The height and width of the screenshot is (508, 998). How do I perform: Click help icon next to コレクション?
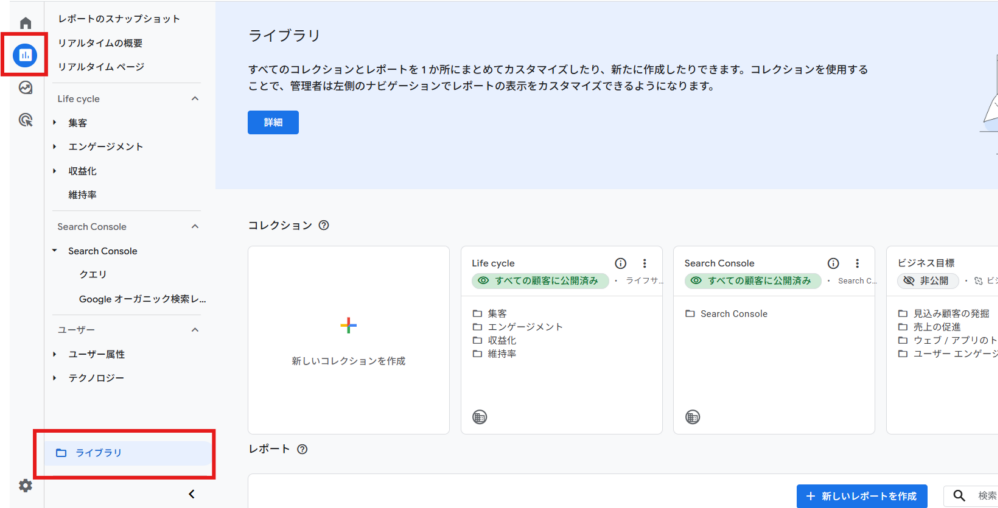coord(323,226)
